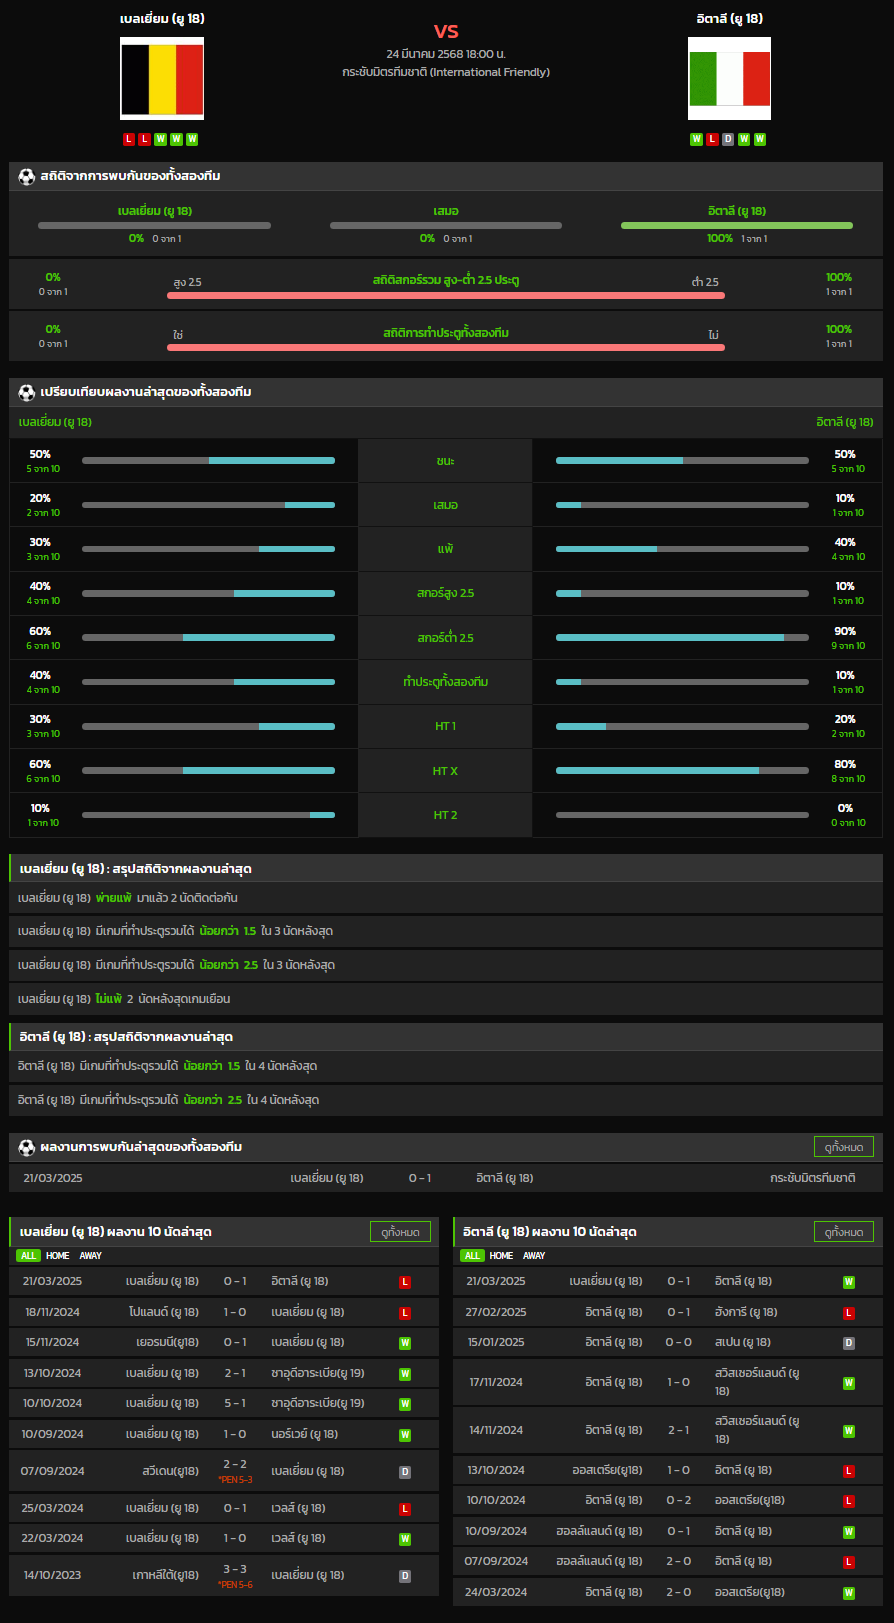Open the 'ดูทั้งหมด' button in latest meetings section

tap(844, 1147)
